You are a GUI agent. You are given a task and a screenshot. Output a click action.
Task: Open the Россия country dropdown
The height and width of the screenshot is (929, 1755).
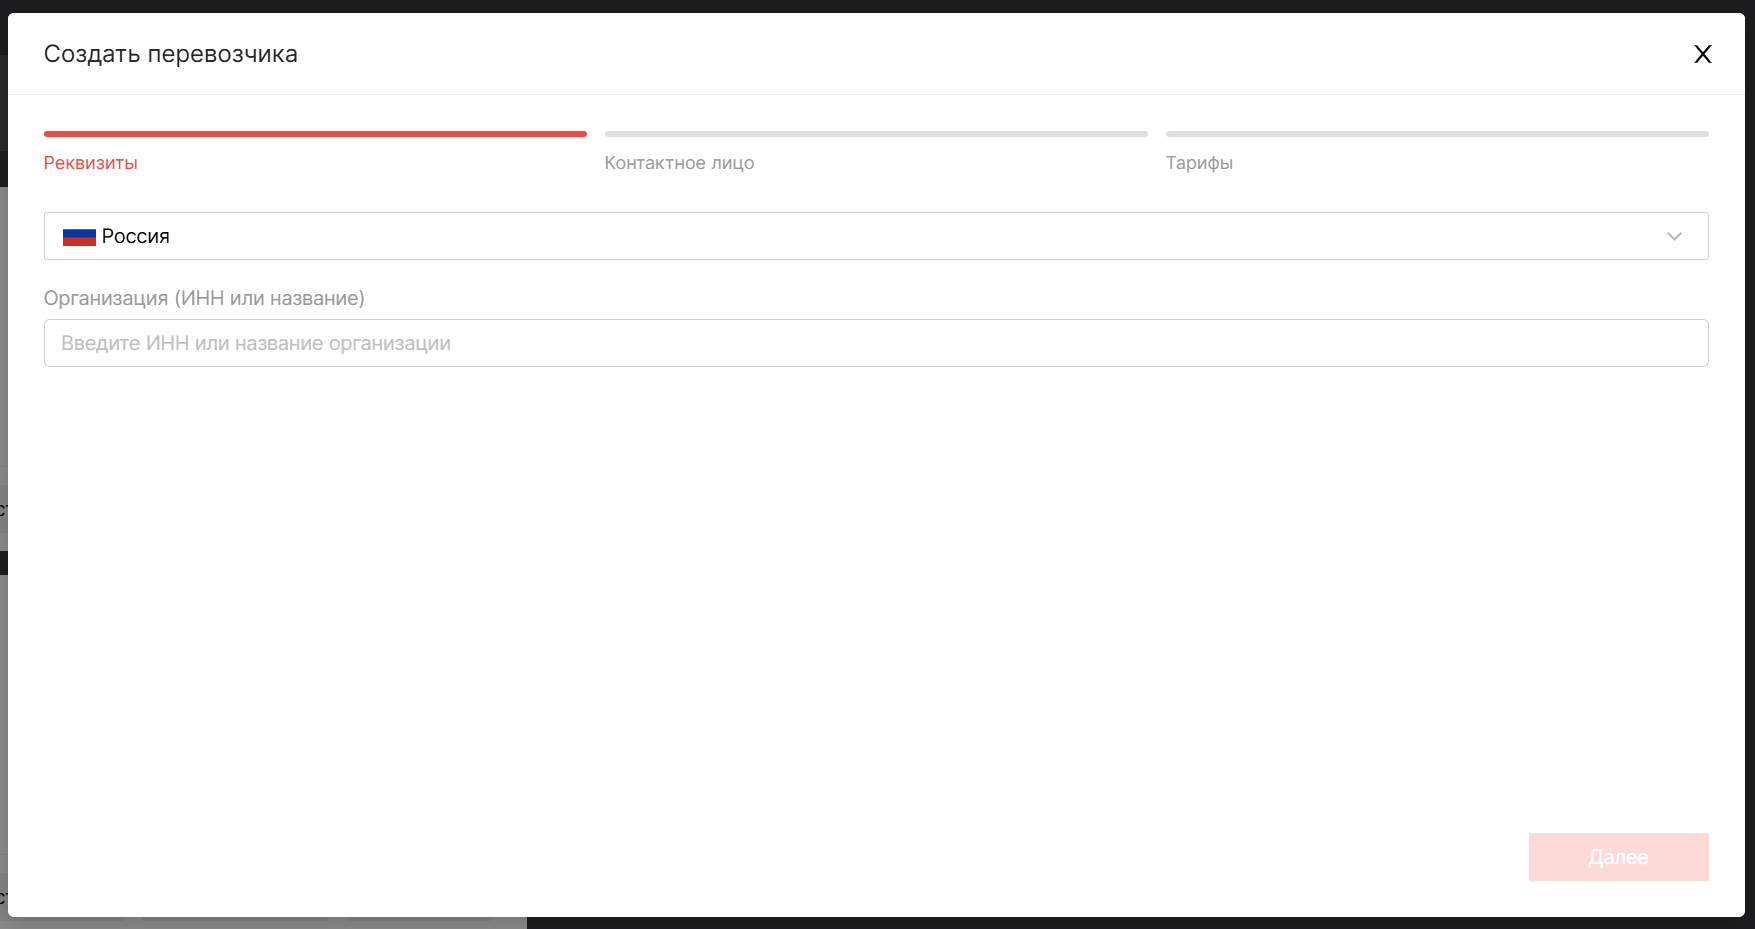(x=876, y=236)
